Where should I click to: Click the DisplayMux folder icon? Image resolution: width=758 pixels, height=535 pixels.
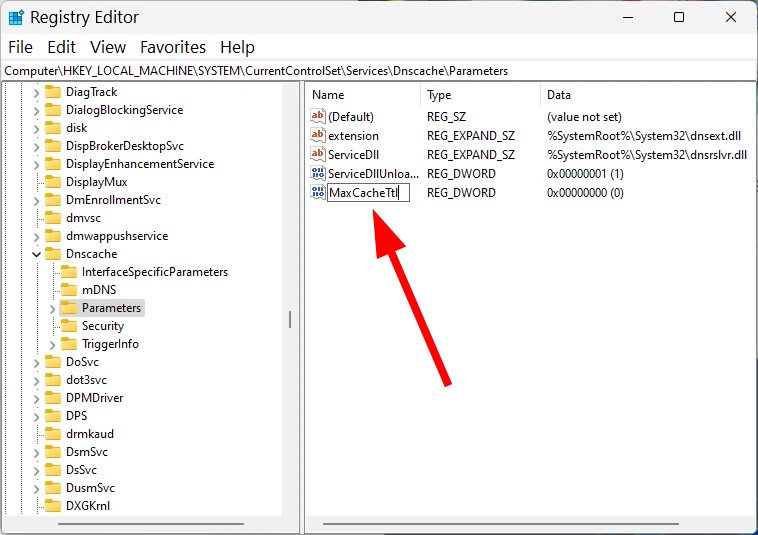pos(53,182)
